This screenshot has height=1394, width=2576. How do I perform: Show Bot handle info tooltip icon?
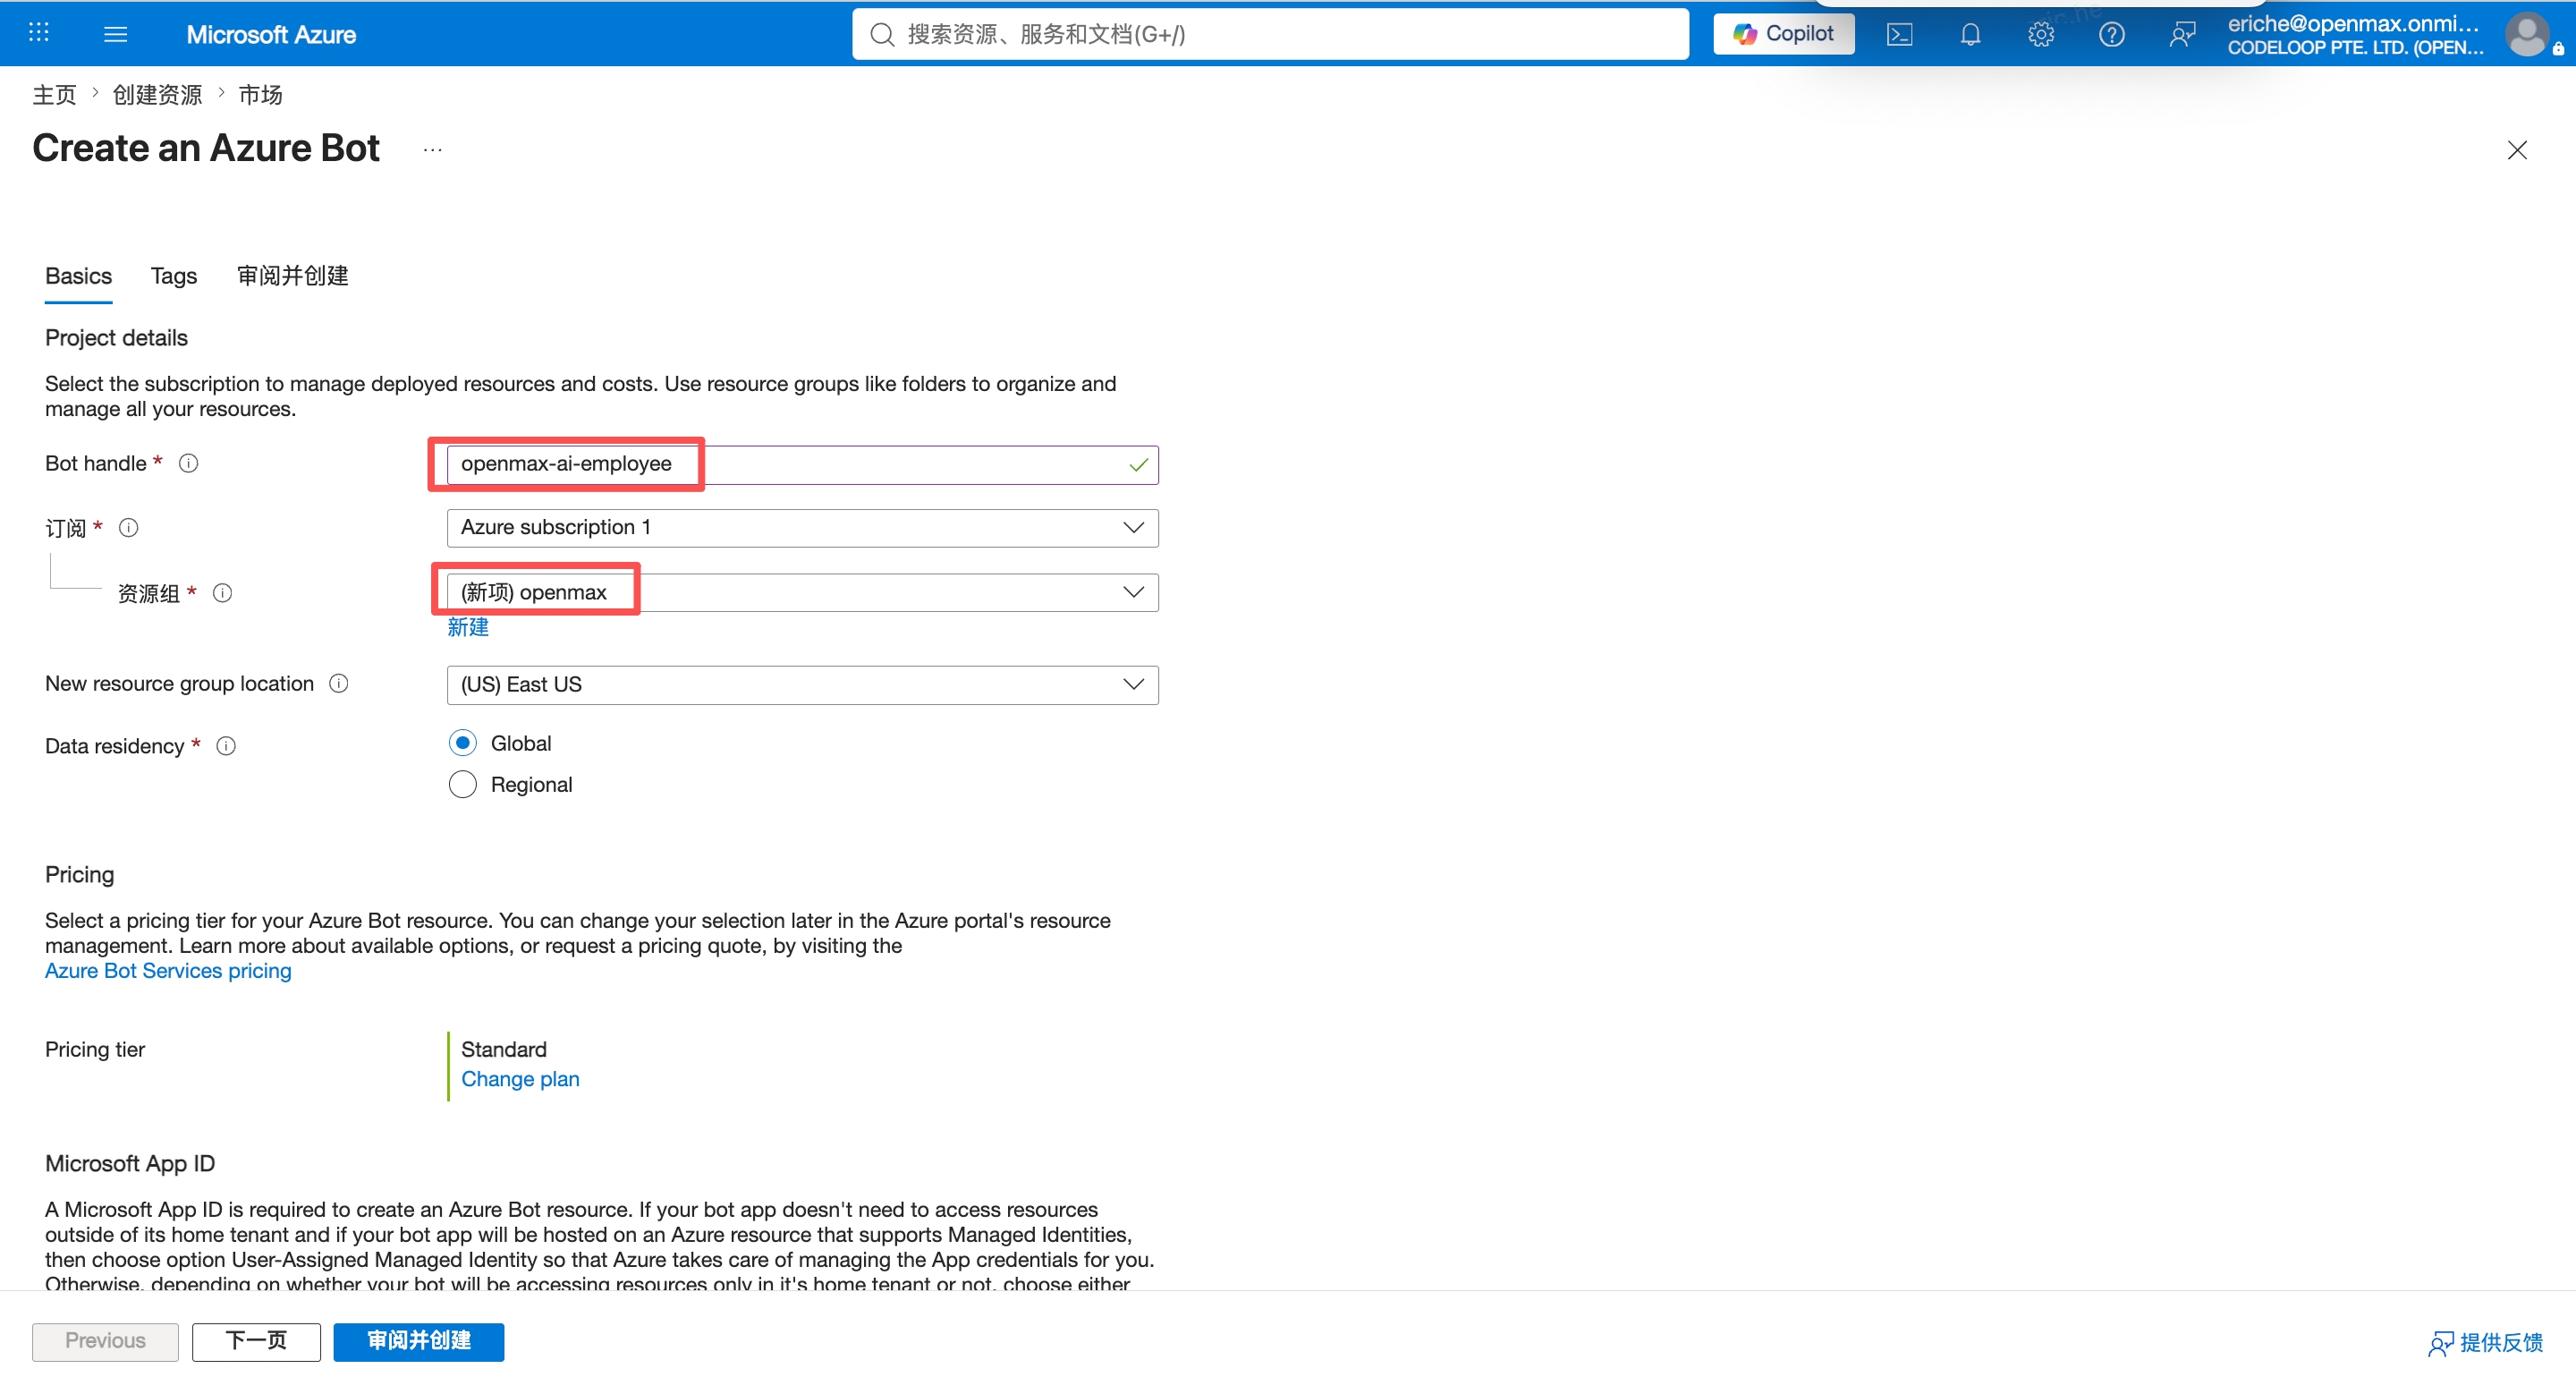pos(188,463)
